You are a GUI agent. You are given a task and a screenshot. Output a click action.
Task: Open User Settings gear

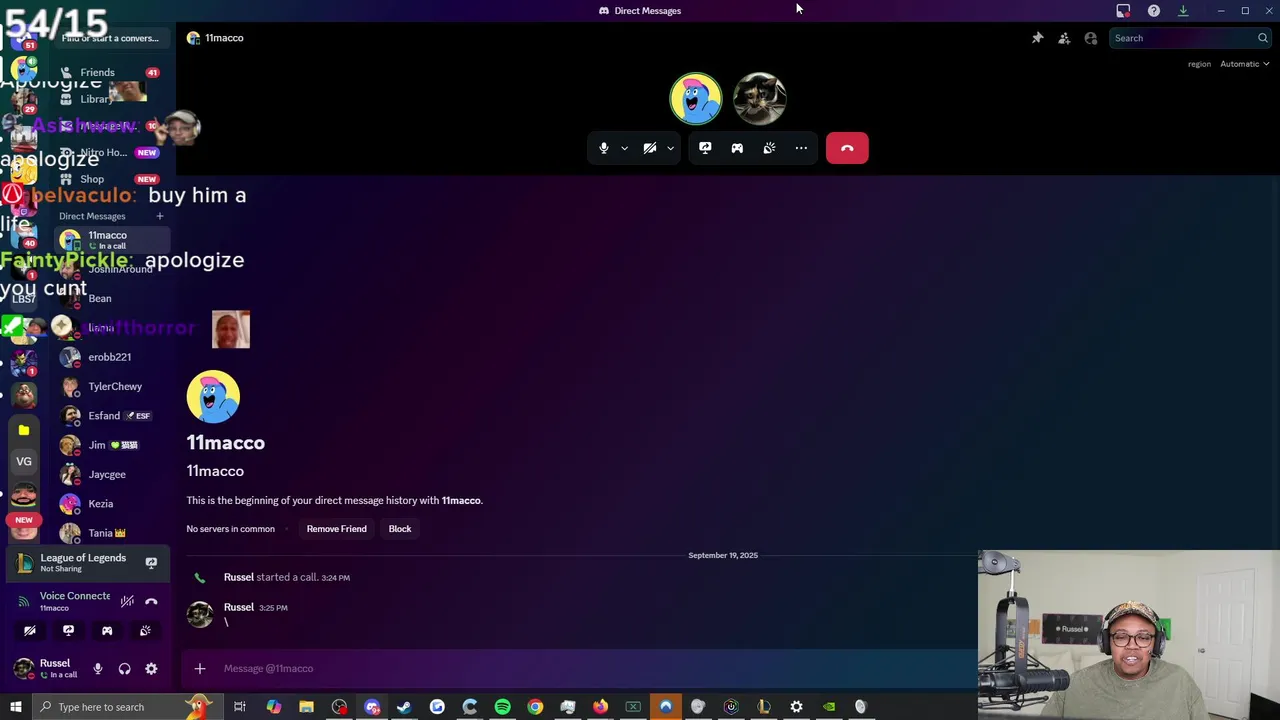tap(151, 669)
